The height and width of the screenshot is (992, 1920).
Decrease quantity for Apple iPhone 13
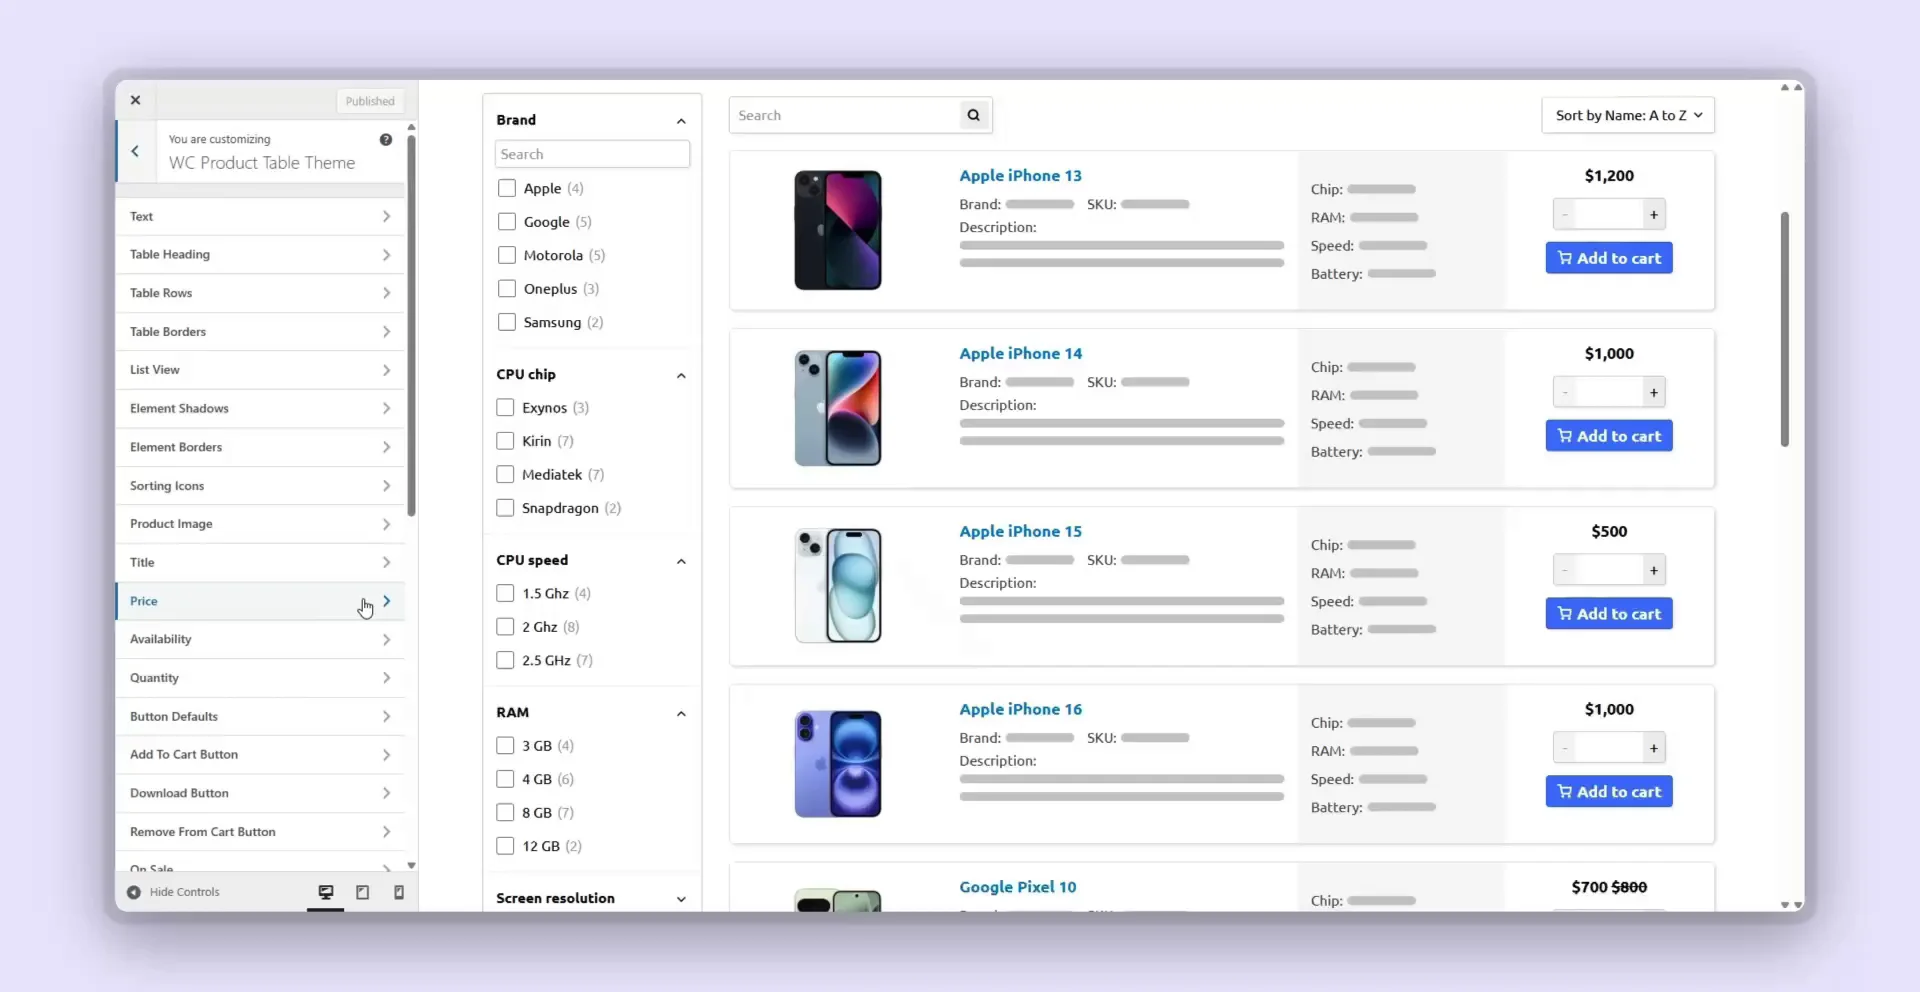tap(1565, 214)
